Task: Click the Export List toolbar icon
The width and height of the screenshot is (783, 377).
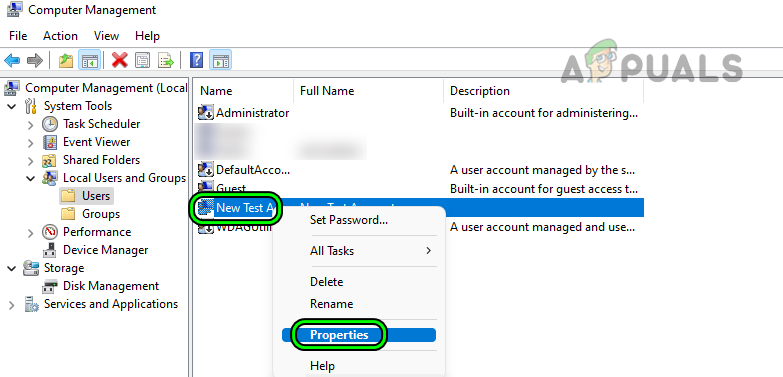Action: point(166,61)
